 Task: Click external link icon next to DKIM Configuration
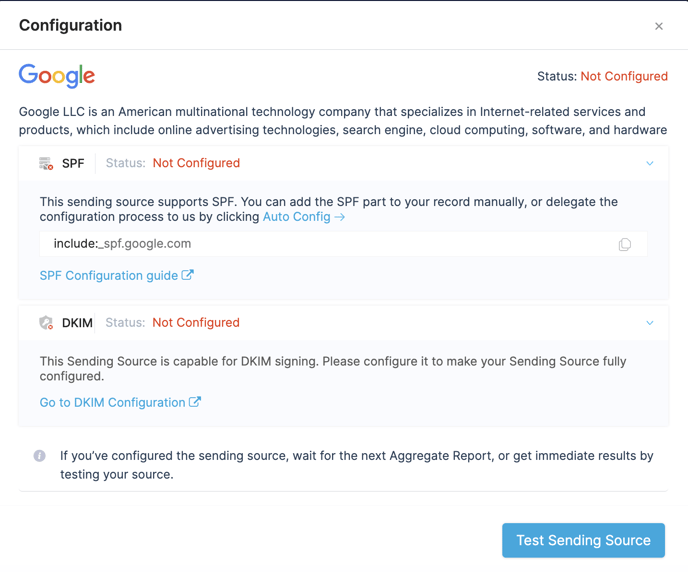pyautogui.click(x=195, y=402)
